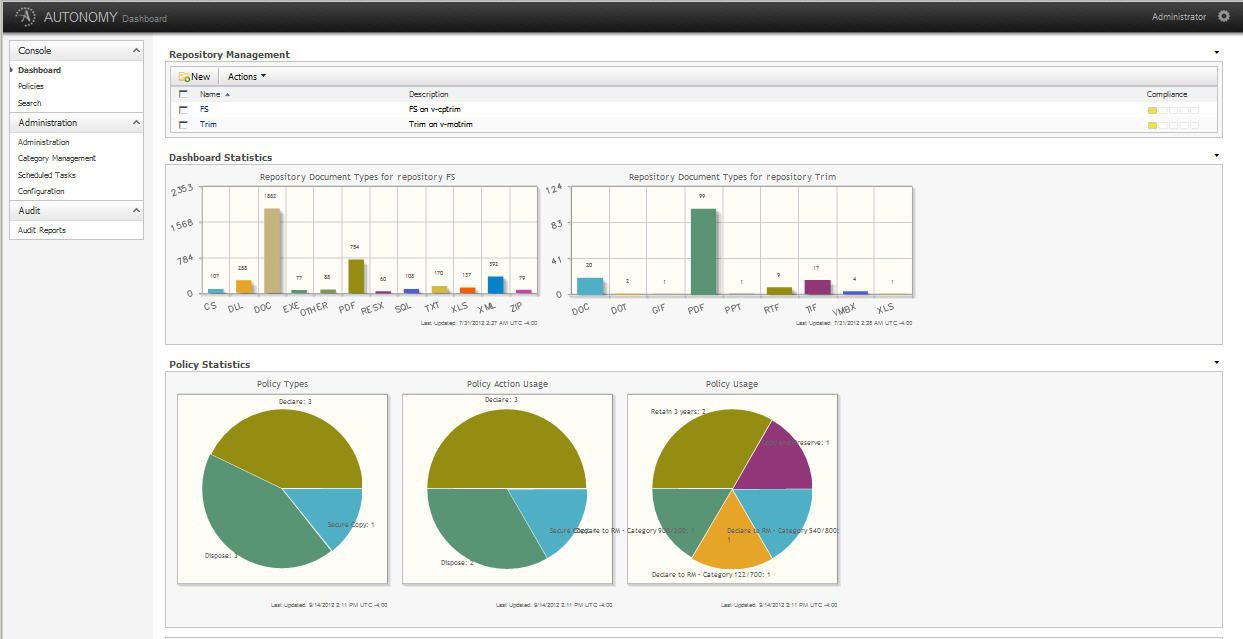Go to Category Management

(x=57, y=159)
